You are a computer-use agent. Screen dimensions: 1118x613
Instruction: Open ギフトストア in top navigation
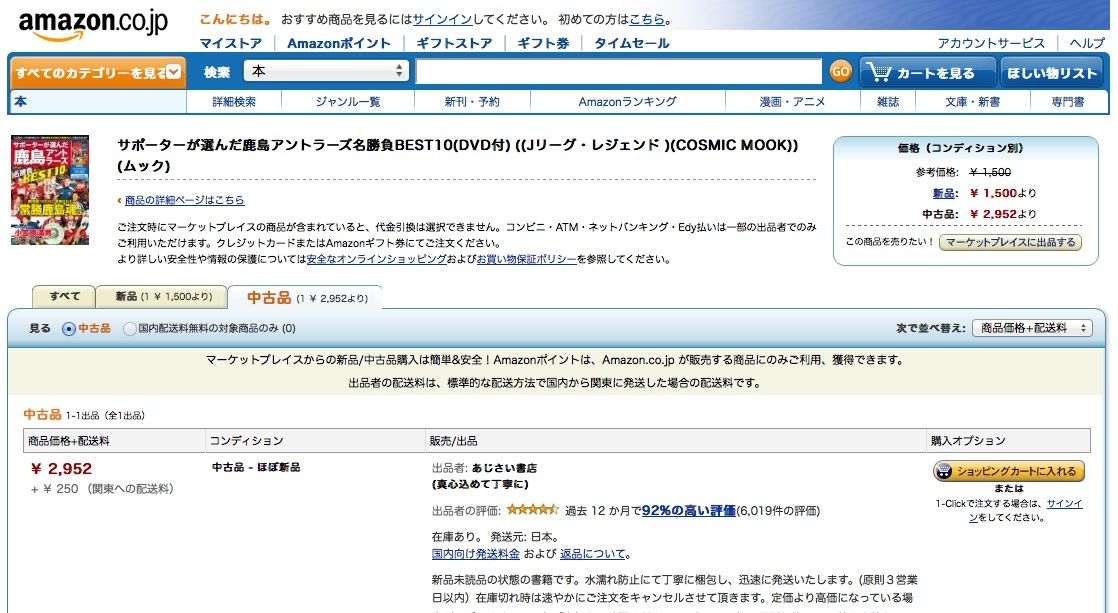click(x=454, y=43)
